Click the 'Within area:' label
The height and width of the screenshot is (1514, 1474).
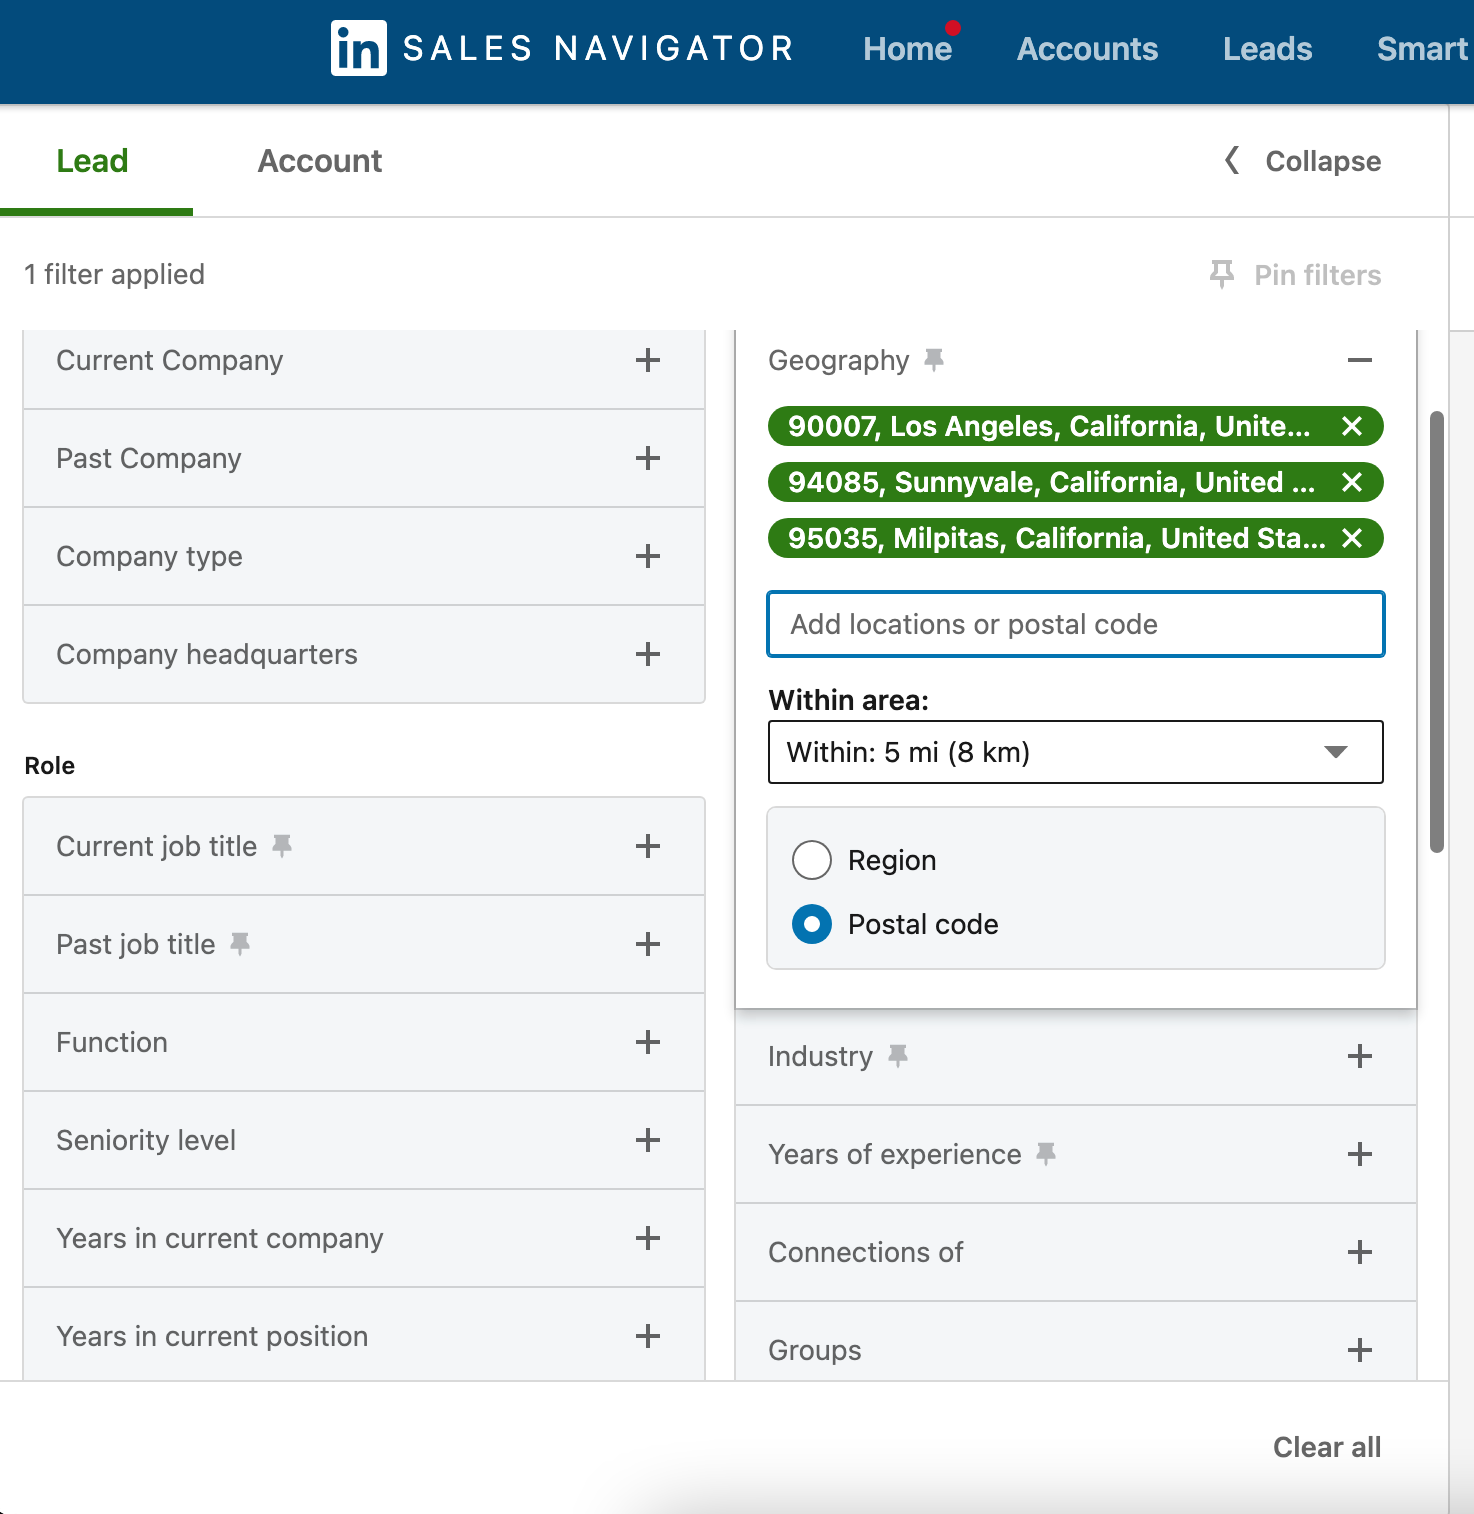pos(848,700)
